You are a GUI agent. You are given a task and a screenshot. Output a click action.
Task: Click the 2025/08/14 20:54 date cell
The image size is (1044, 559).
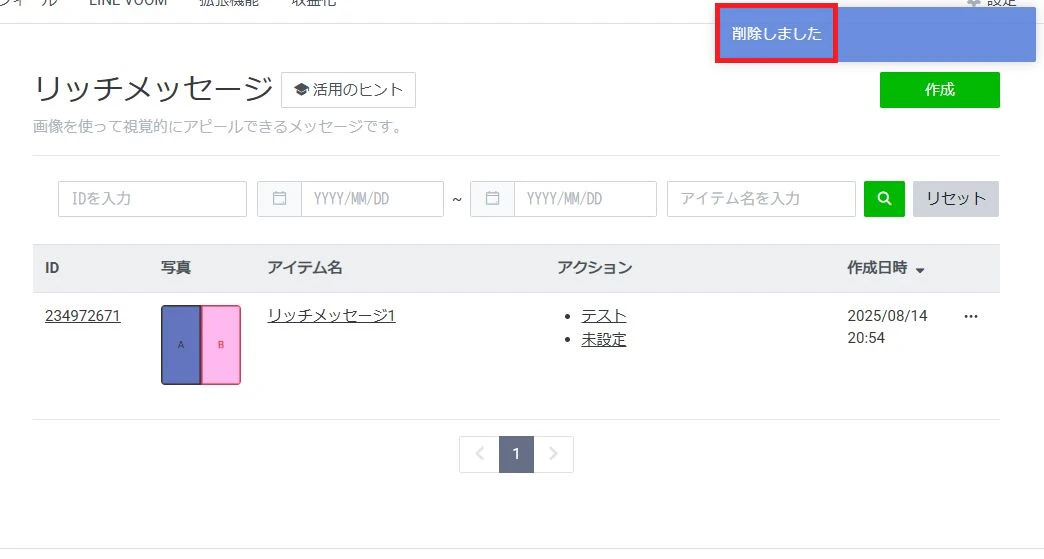[887, 327]
